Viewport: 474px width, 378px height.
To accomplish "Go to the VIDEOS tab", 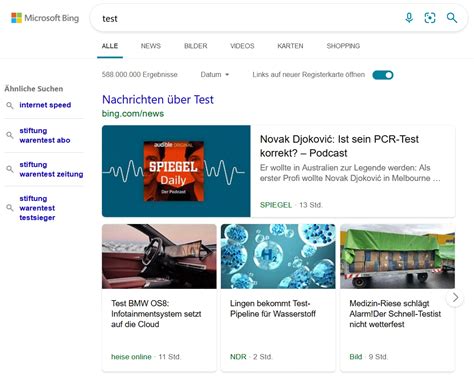I will (242, 46).
